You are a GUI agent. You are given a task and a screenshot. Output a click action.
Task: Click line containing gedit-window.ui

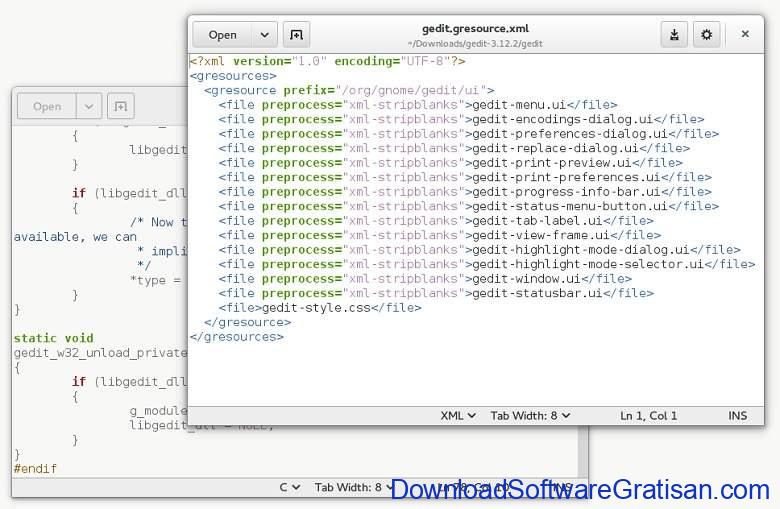click(x=425, y=278)
